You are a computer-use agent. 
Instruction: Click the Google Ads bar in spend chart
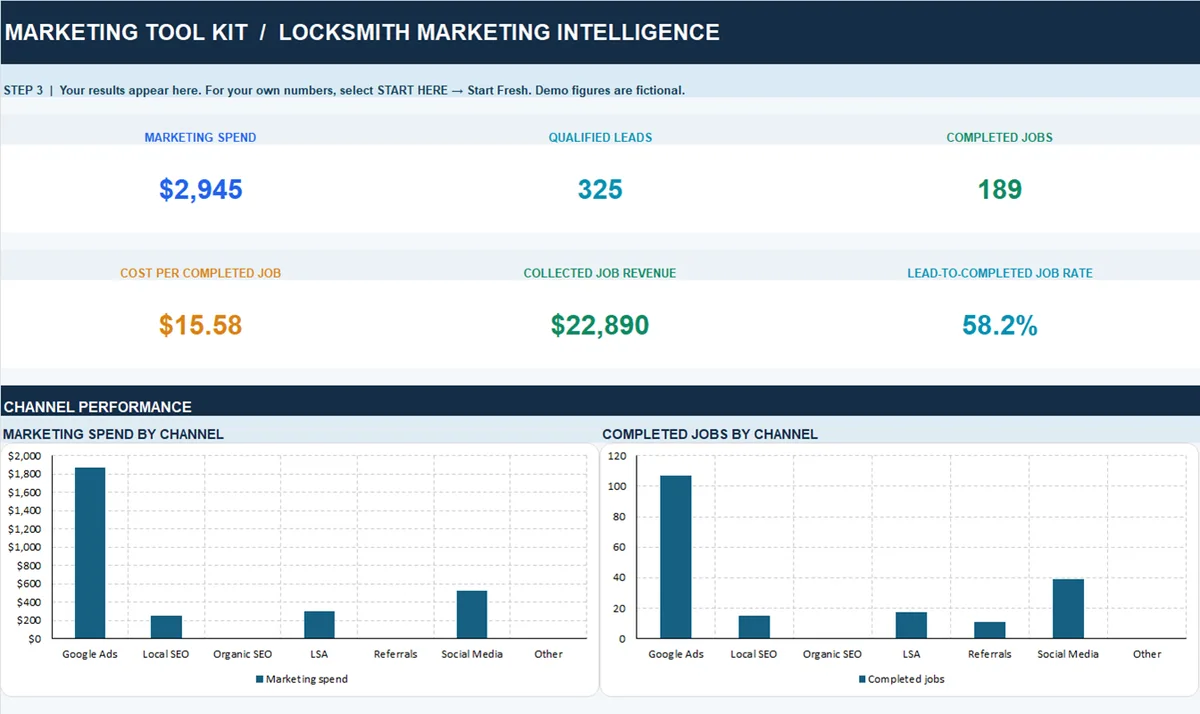(90, 553)
